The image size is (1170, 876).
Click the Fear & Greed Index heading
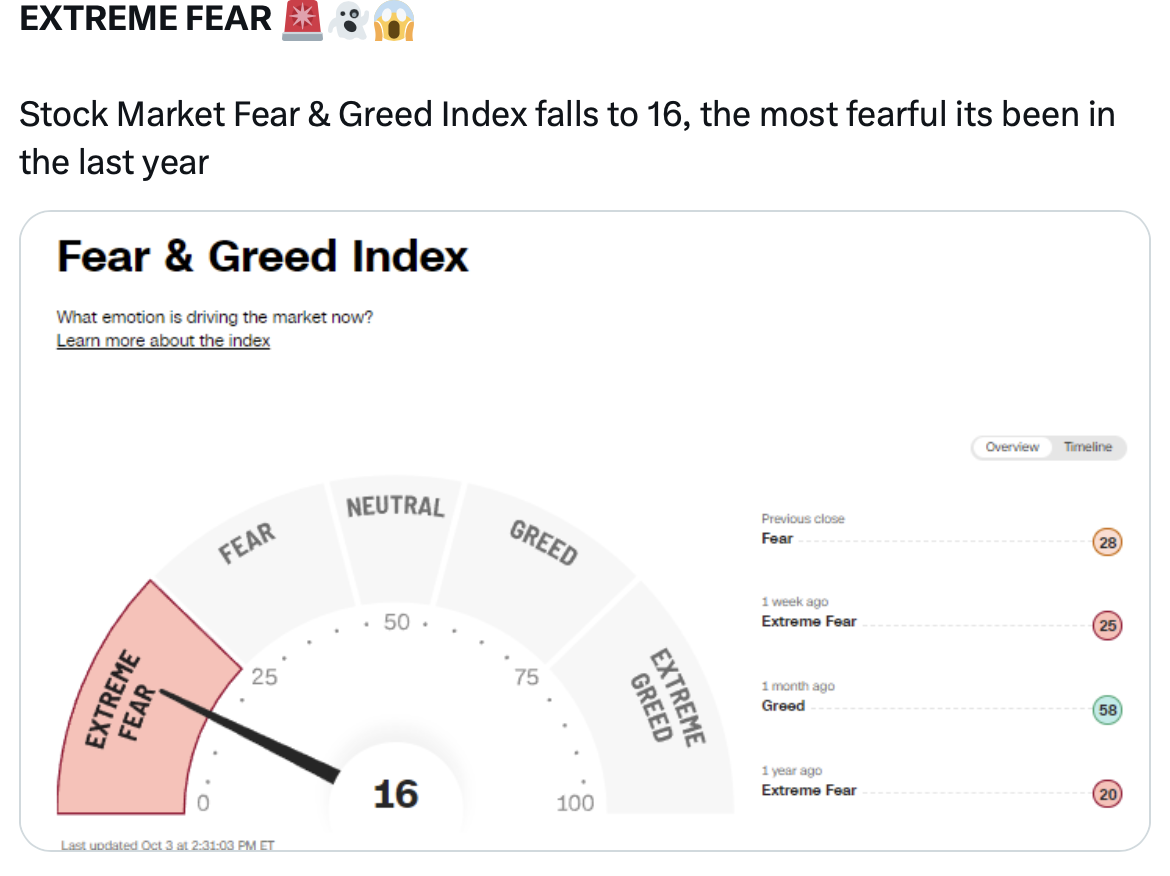[x=262, y=257]
